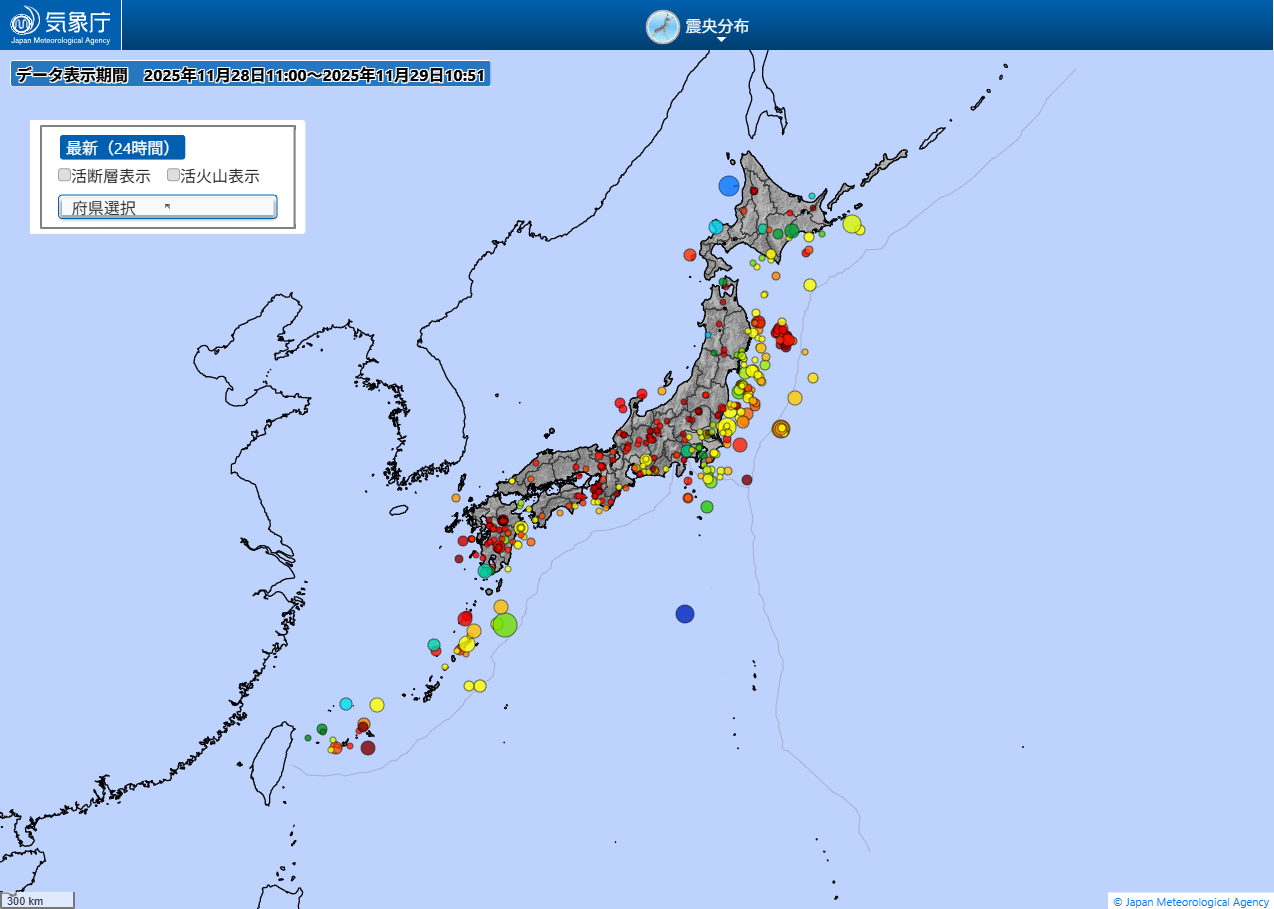
Task: Click the large yellow-green epicenter east of Hokkaido
Action: click(852, 224)
